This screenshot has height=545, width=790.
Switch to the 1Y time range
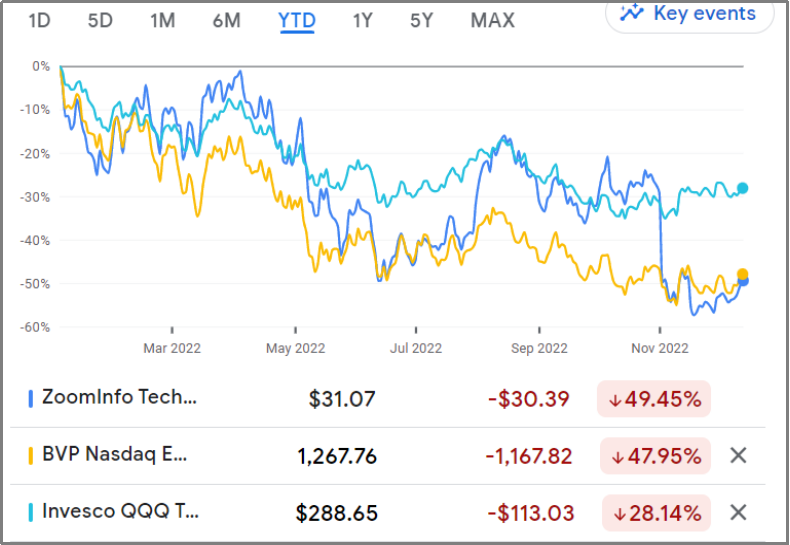[x=364, y=20]
